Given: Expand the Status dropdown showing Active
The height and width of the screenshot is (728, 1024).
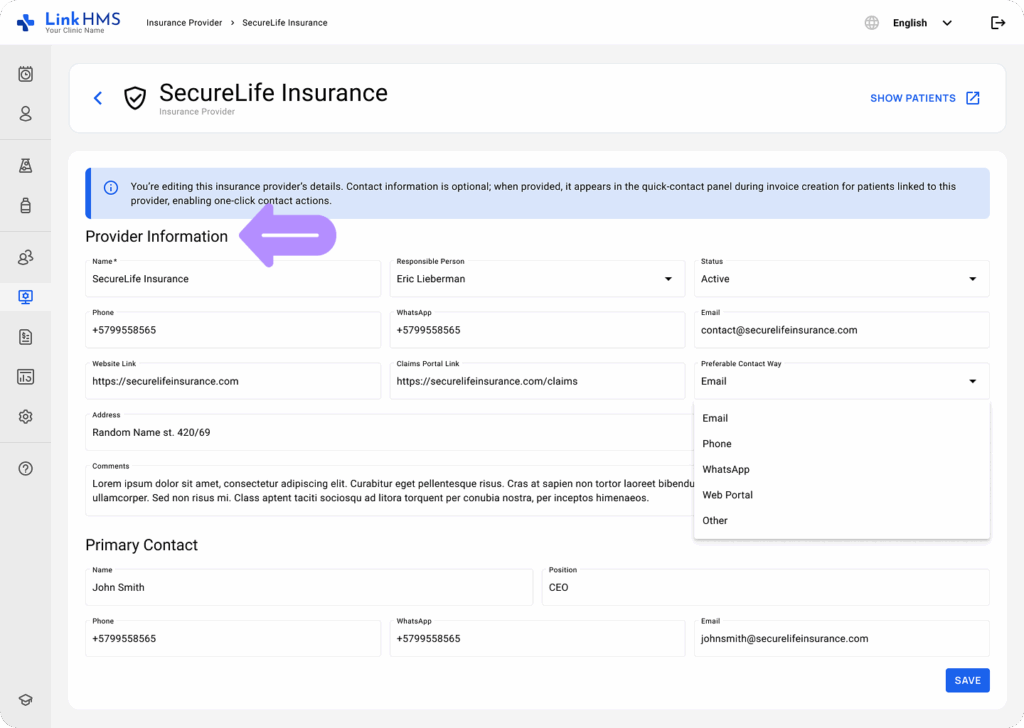Looking at the screenshot, I should [841, 279].
